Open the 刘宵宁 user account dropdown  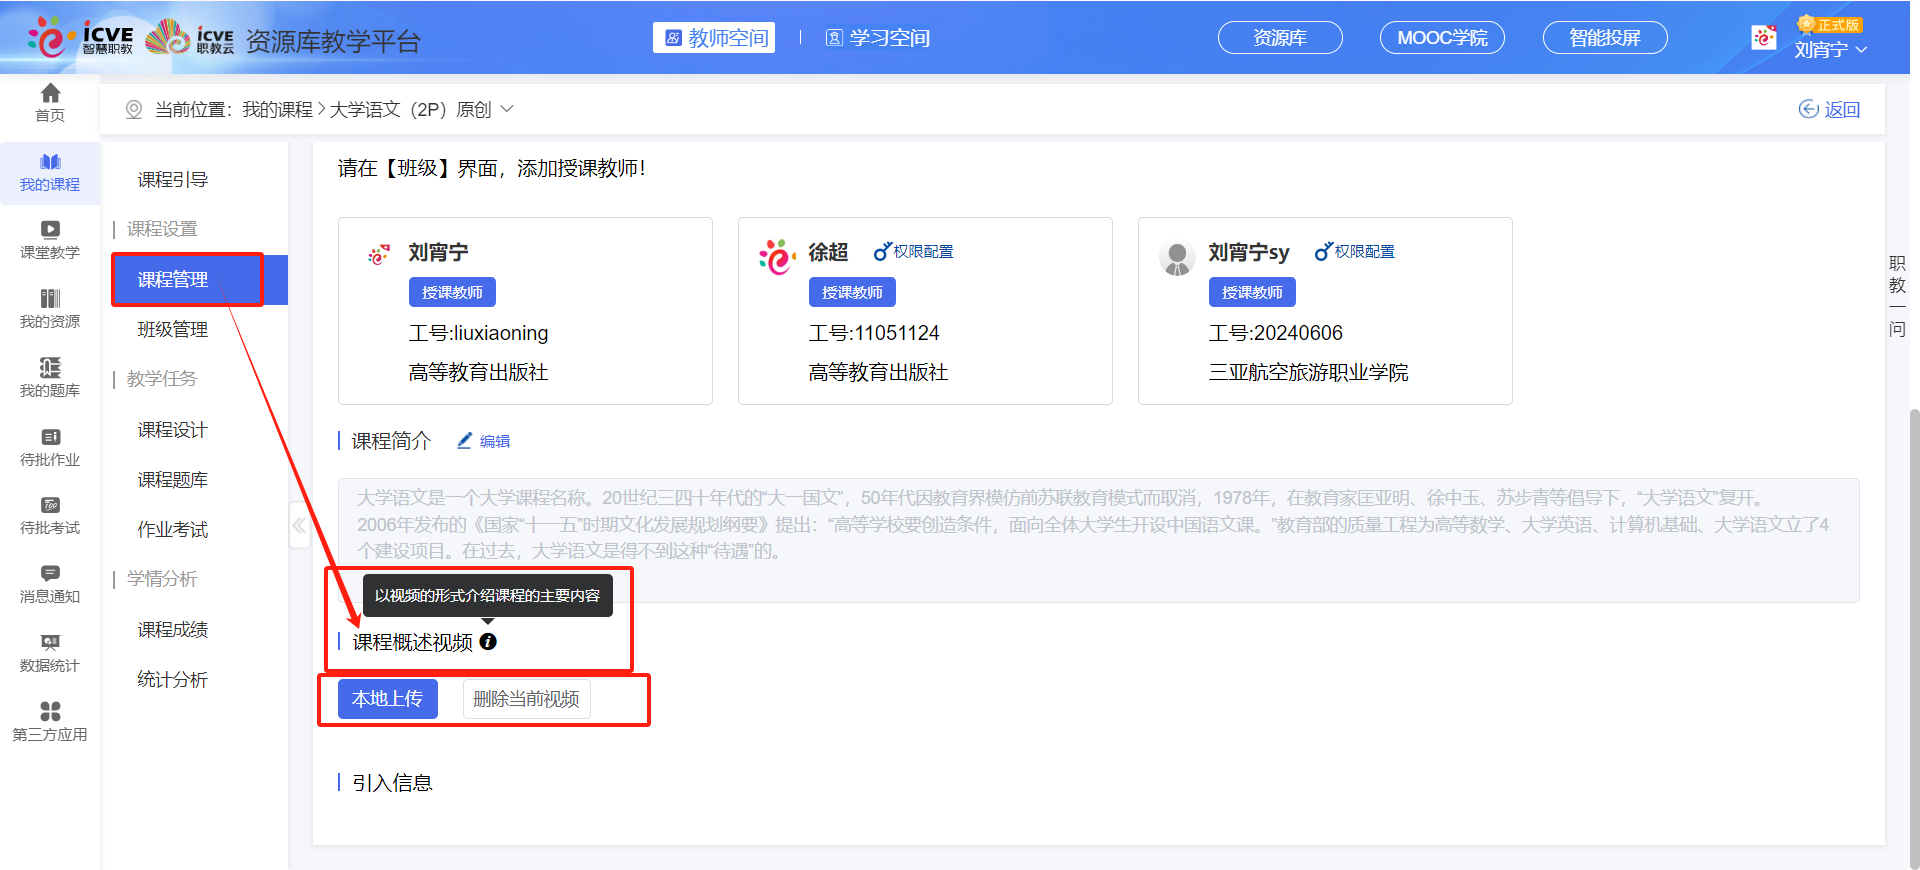(1830, 49)
